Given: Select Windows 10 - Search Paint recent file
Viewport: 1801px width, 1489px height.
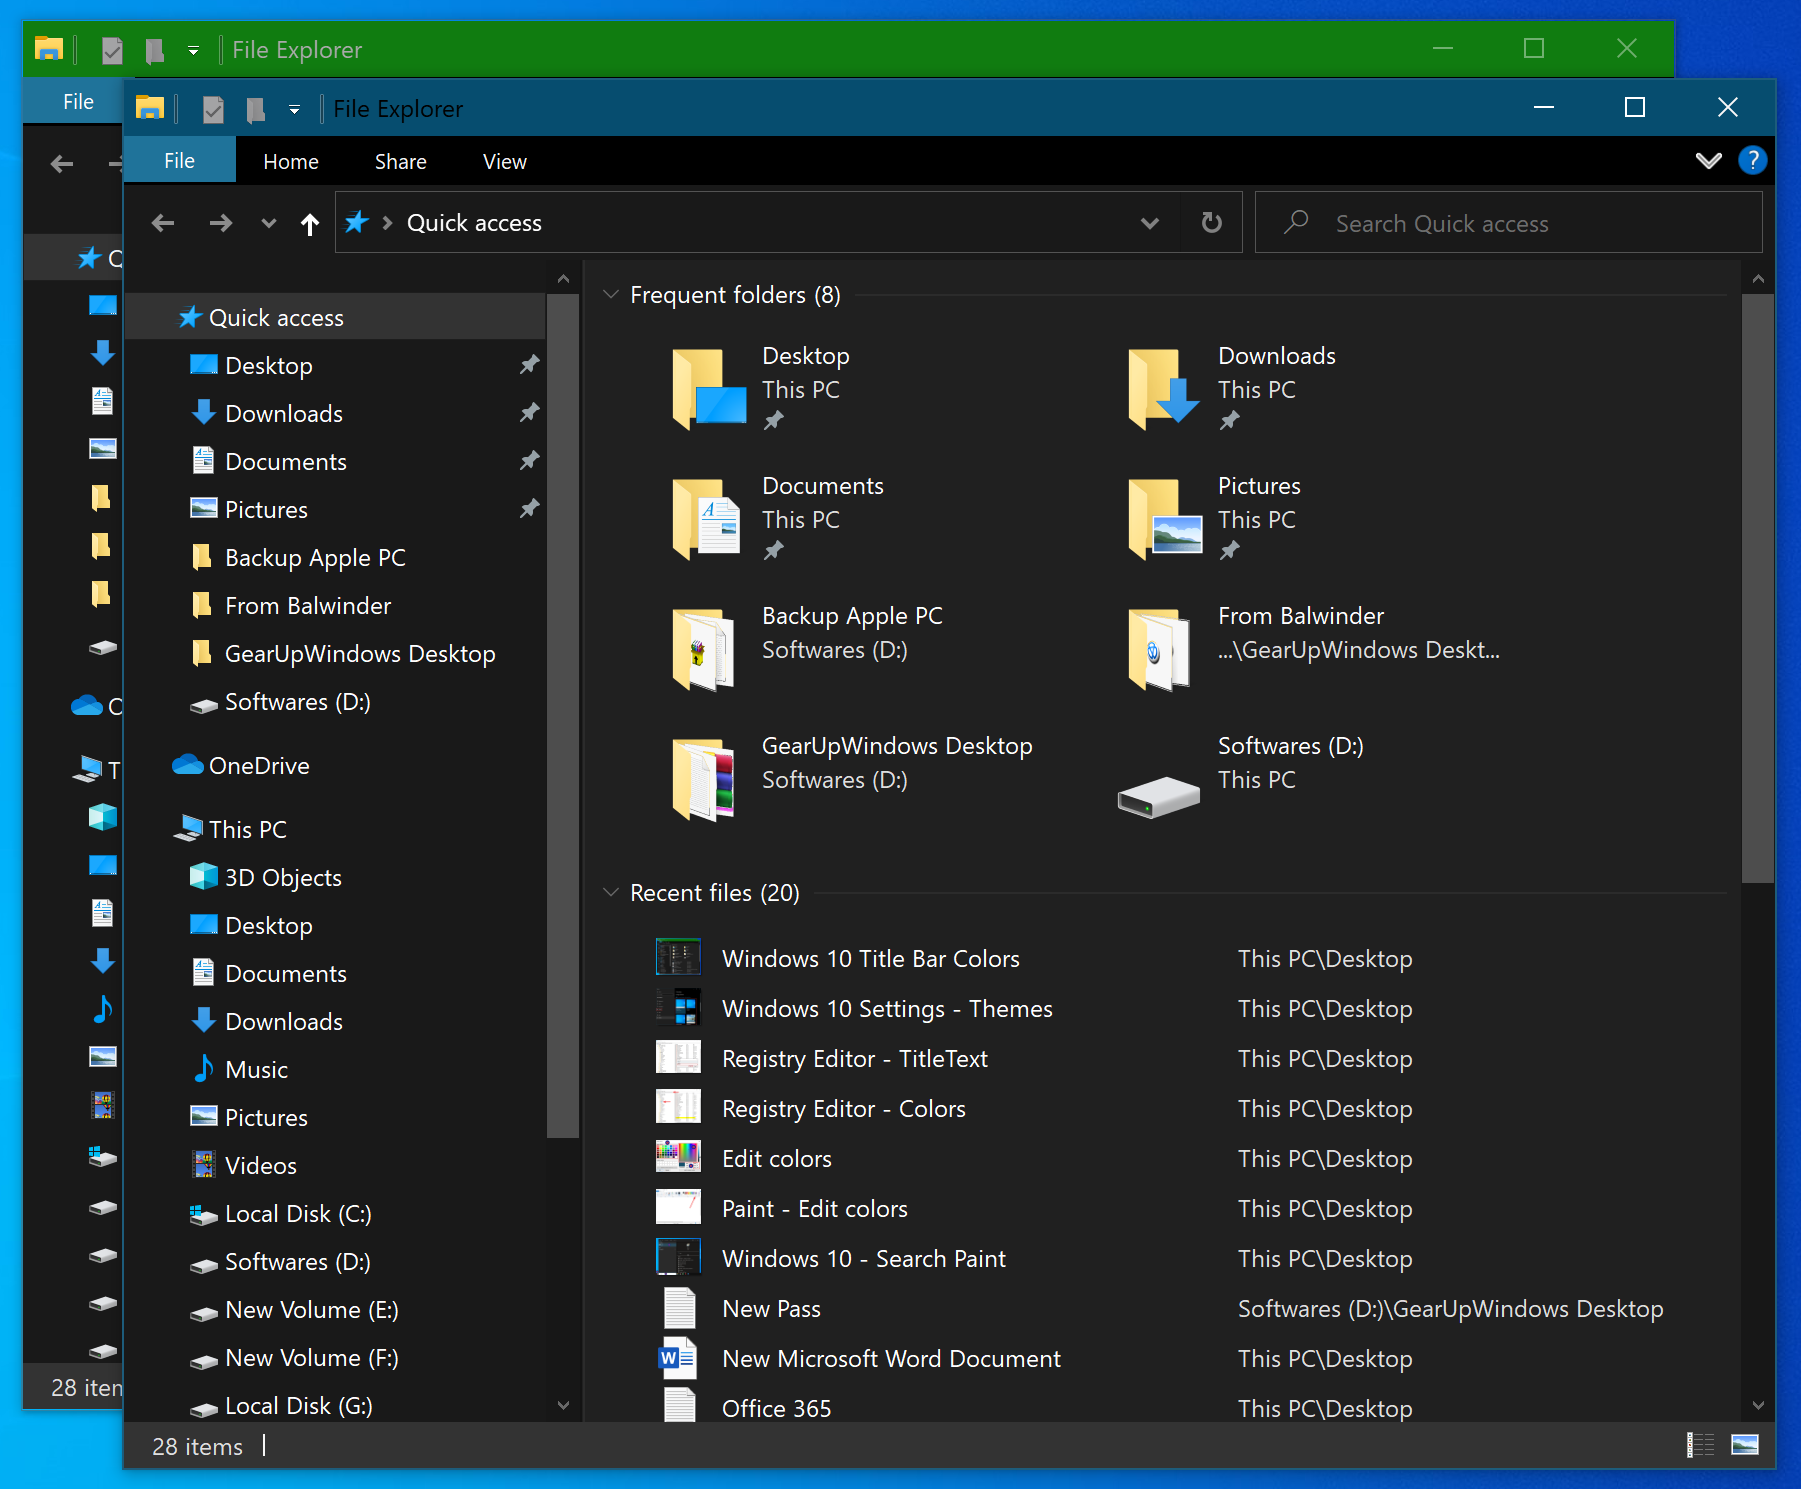Looking at the screenshot, I should (x=864, y=1259).
